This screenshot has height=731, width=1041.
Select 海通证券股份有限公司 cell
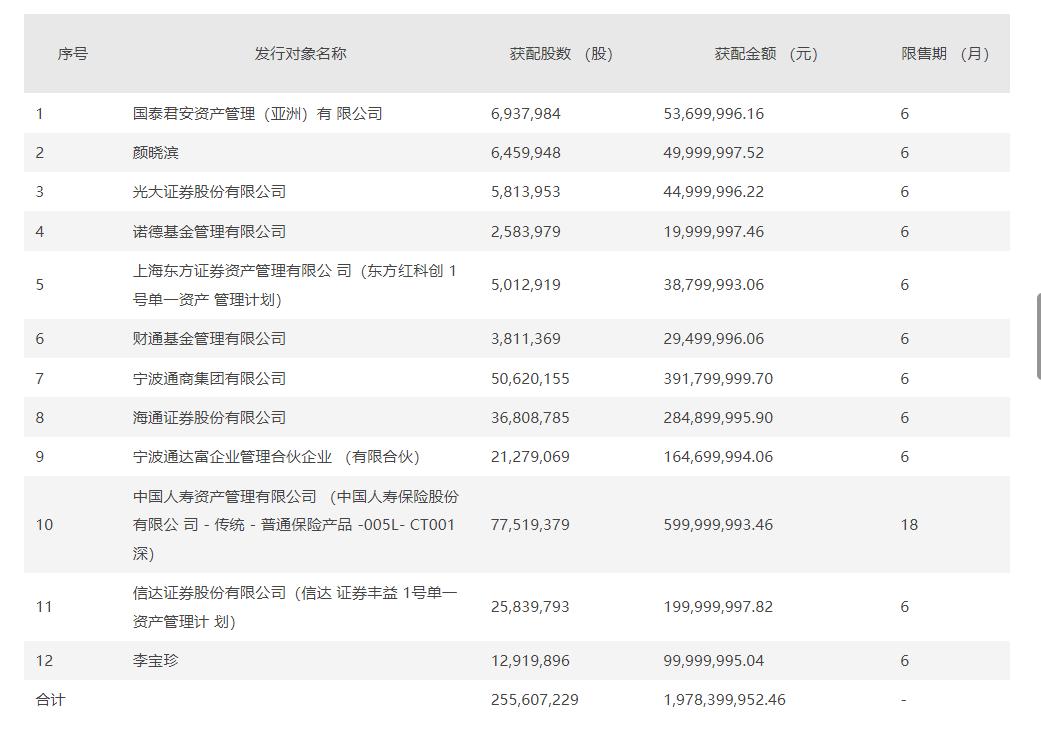pyautogui.click(x=209, y=418)
